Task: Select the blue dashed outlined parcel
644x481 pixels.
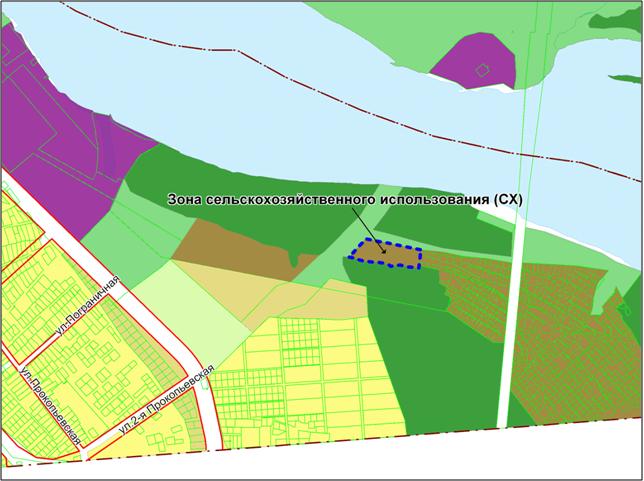Action: click(388, 254)
